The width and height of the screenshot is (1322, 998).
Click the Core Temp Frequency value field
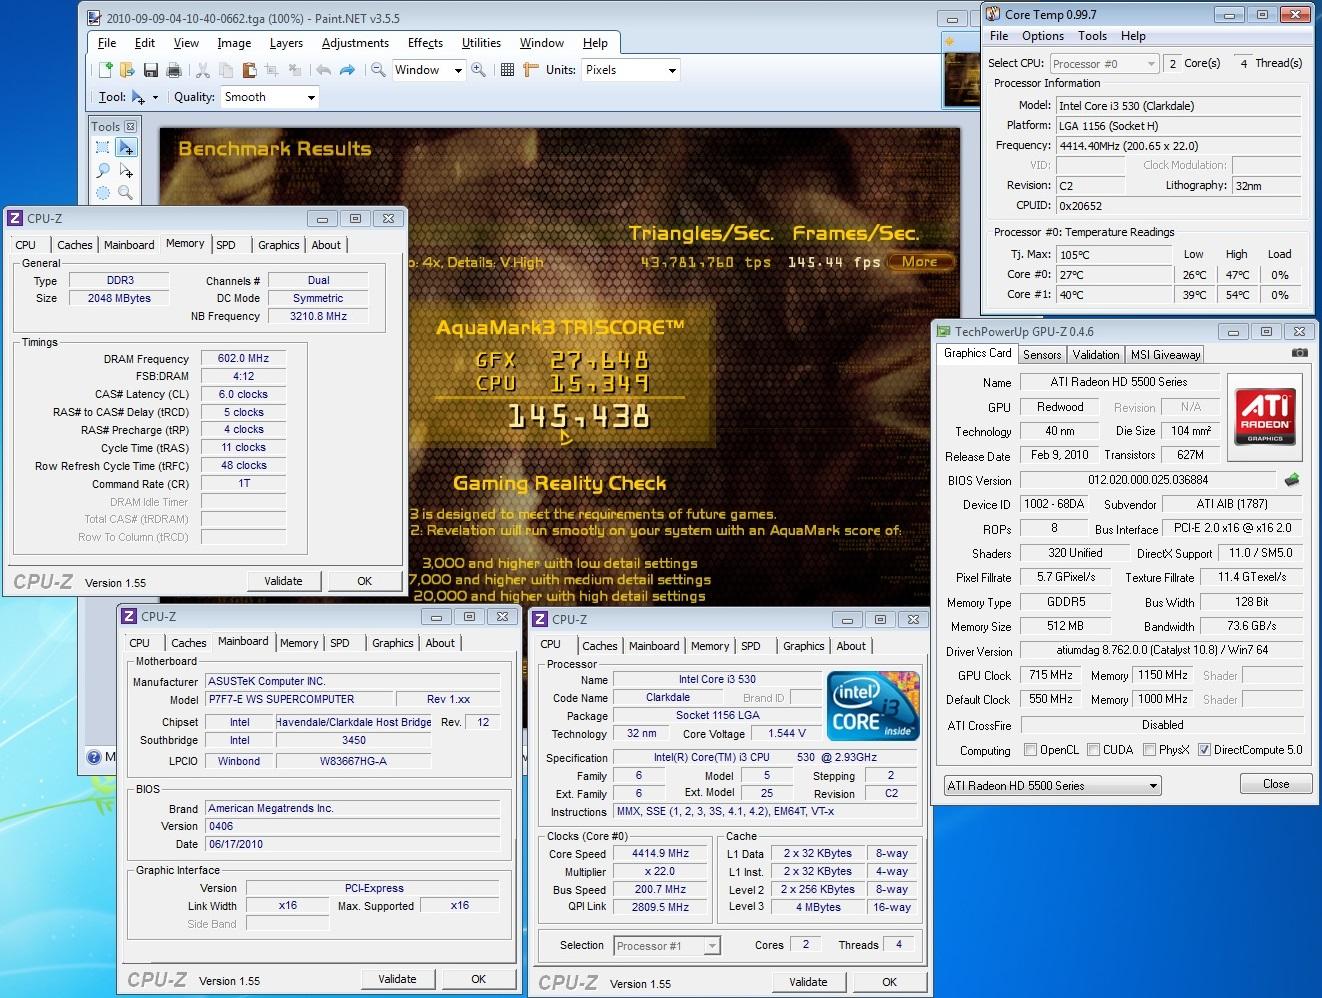[1179, 146]
